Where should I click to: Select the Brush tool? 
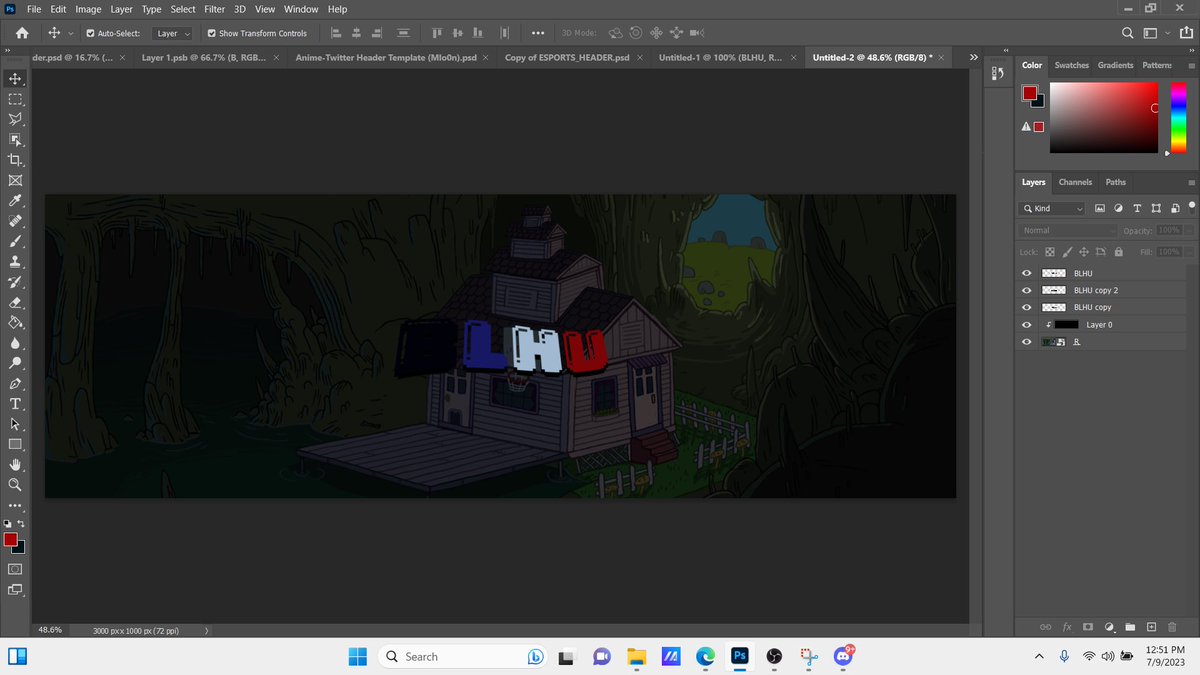click(x=16, y=241)
